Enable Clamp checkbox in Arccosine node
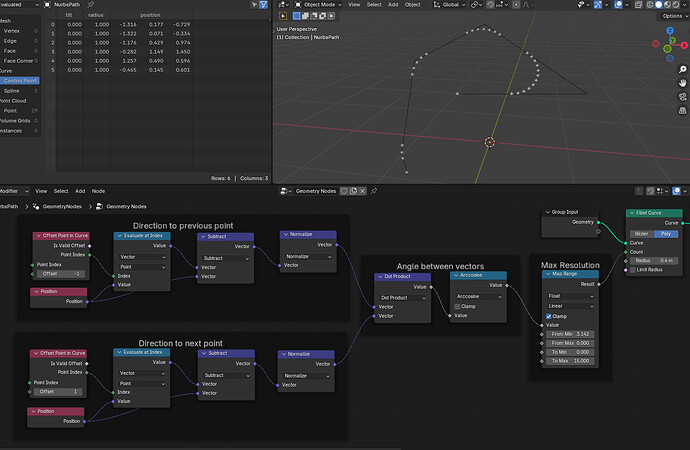 [x=457, y=306]
